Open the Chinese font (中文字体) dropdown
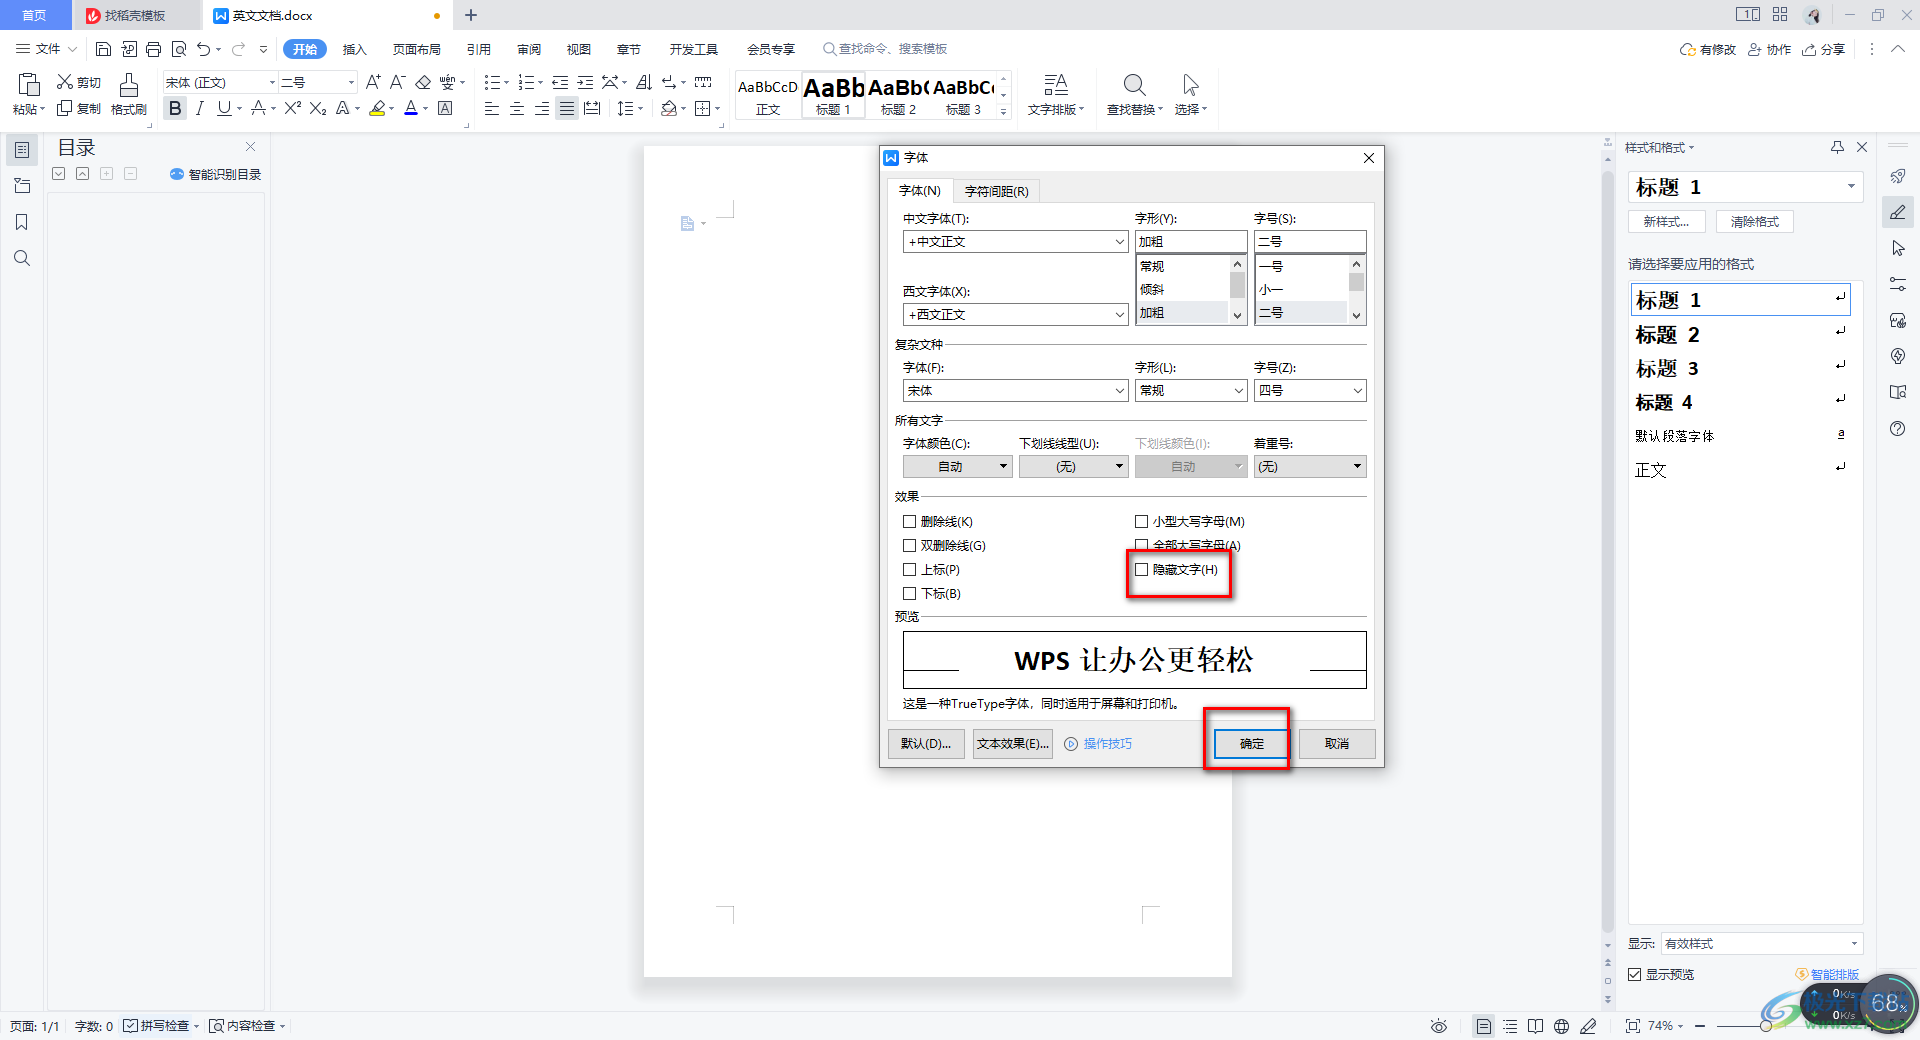Viewport: 1920px width, 1040px height. [x=1016, y=242]
